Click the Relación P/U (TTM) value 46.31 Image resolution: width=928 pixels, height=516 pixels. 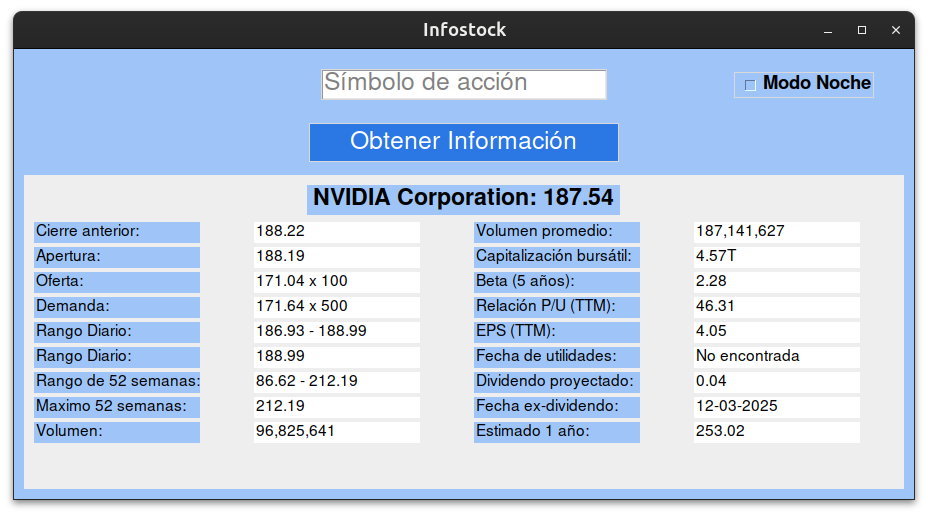pyautogui.click(x=776, y=307)
